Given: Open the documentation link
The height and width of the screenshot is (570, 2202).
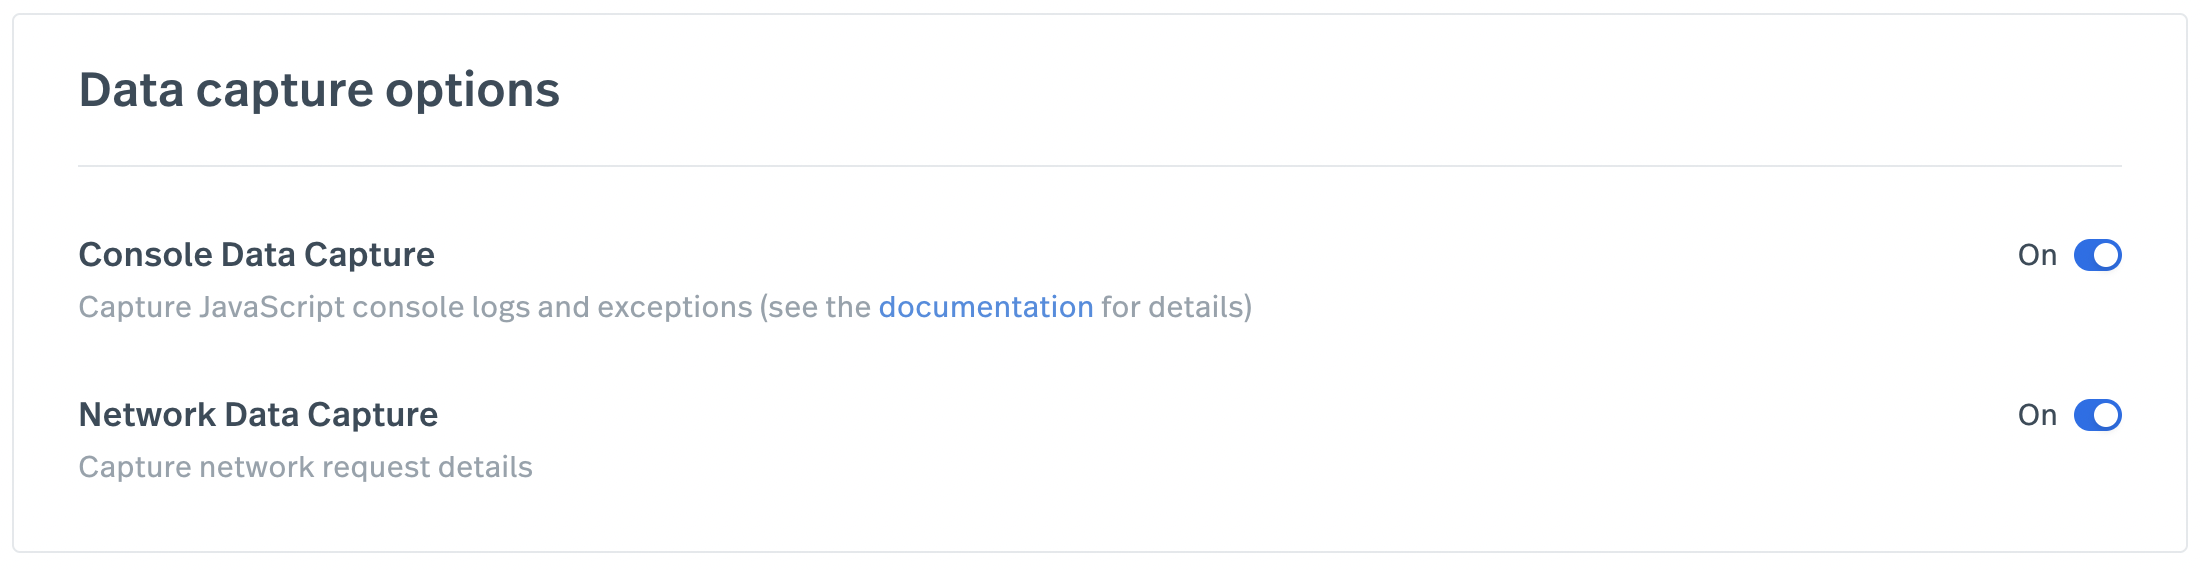Looking at the screenshot, I should pyautogui.click(x=986, y=307).
